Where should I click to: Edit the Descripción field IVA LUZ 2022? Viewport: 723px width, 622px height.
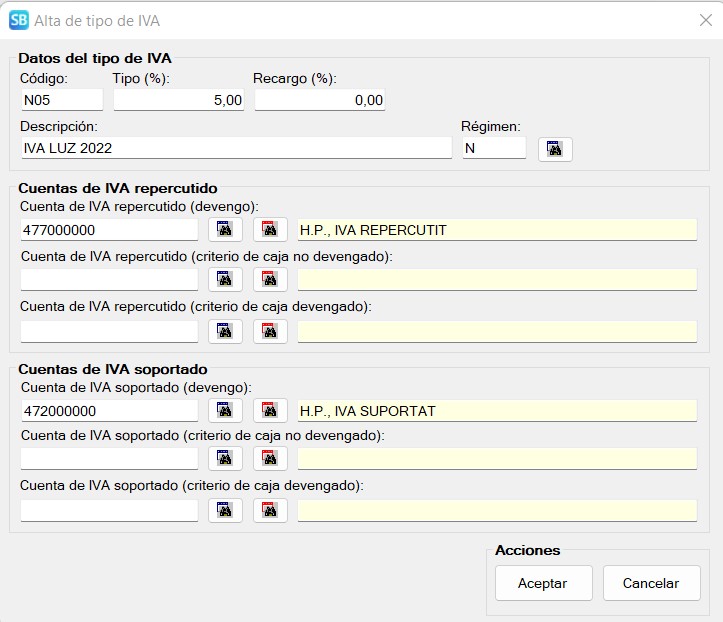[235, 148]
